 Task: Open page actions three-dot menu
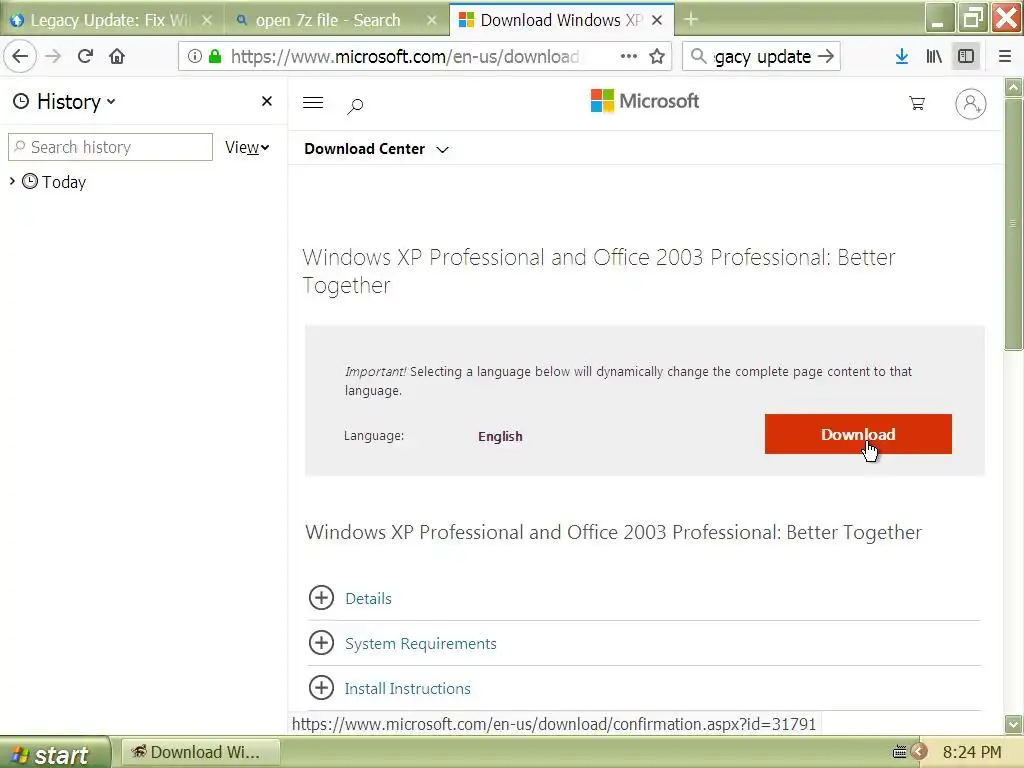click(629, 56)
